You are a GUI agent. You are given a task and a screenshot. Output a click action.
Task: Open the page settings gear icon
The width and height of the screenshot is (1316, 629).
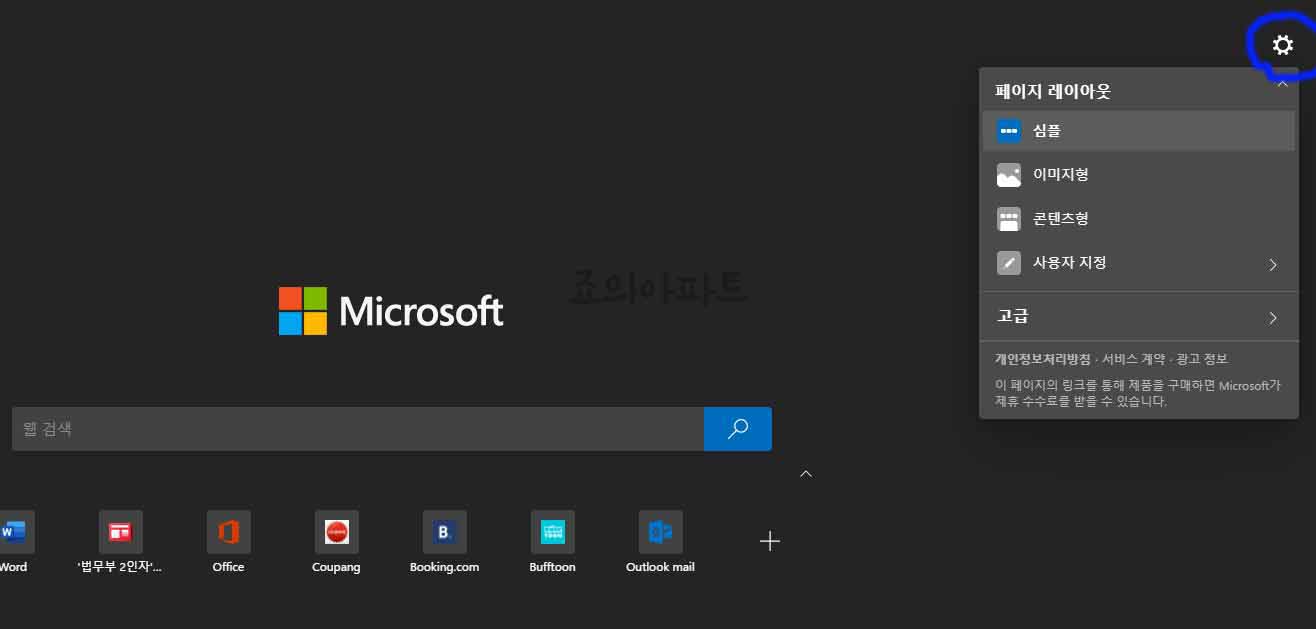click(1282, 45)
